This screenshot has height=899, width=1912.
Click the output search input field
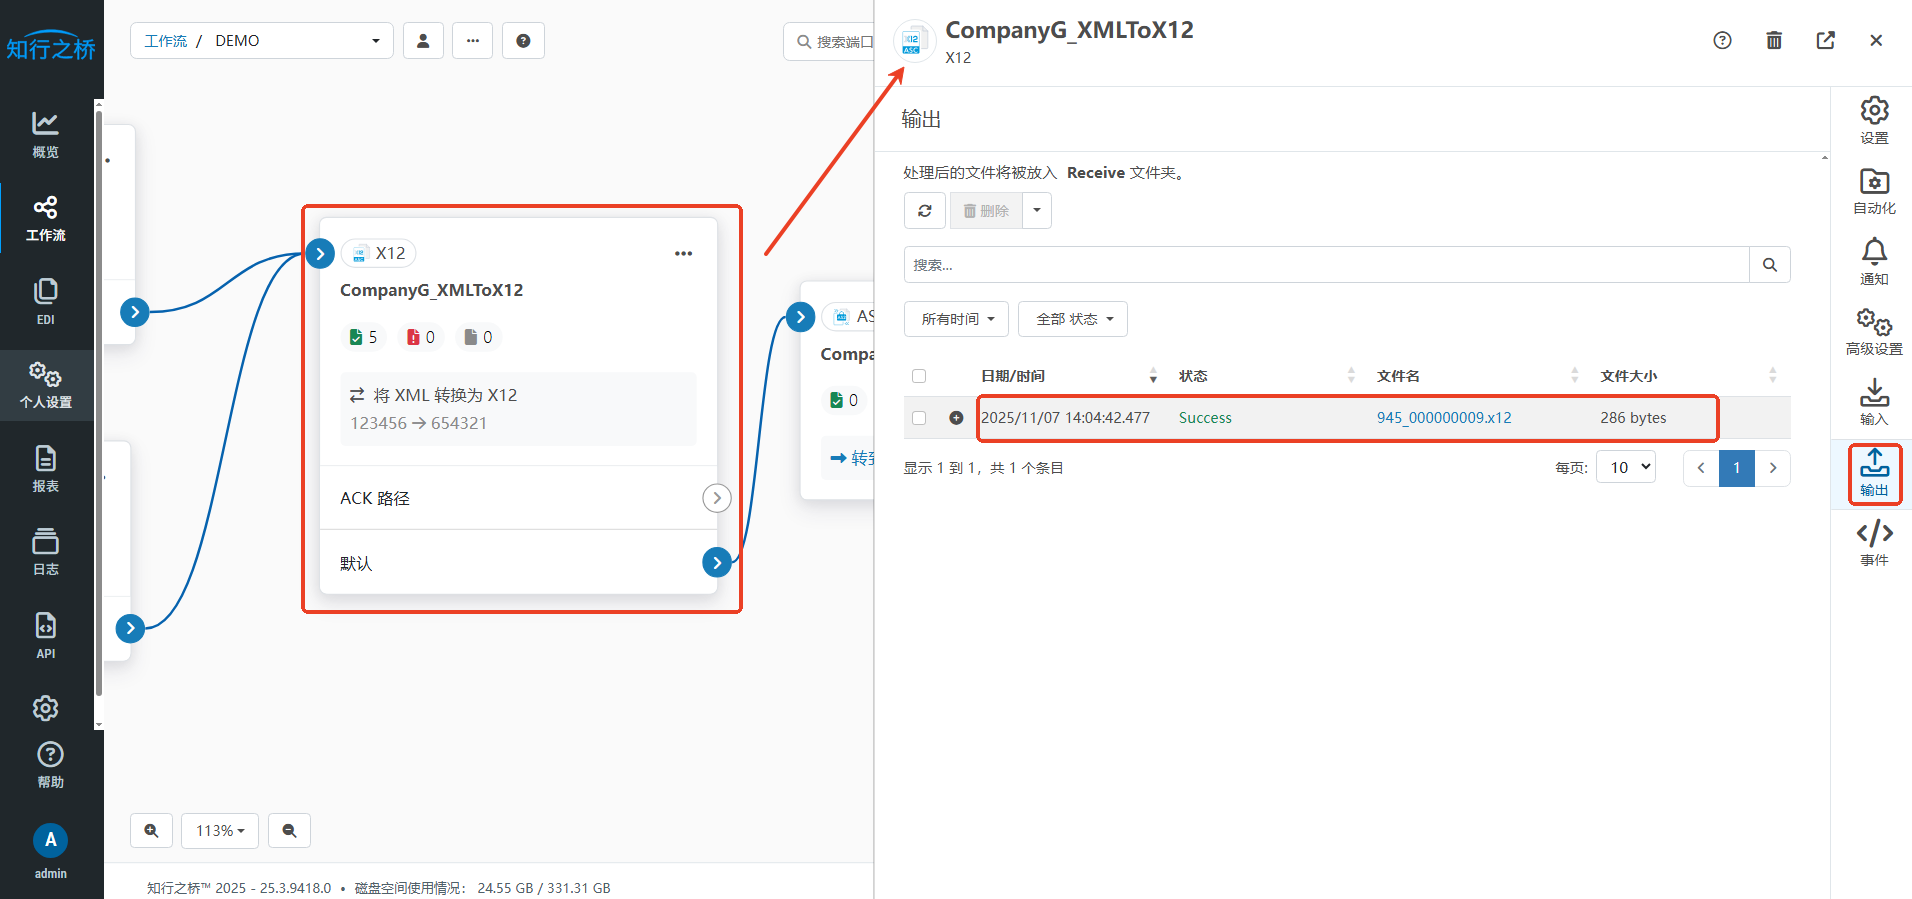(x=1326, y=265)
